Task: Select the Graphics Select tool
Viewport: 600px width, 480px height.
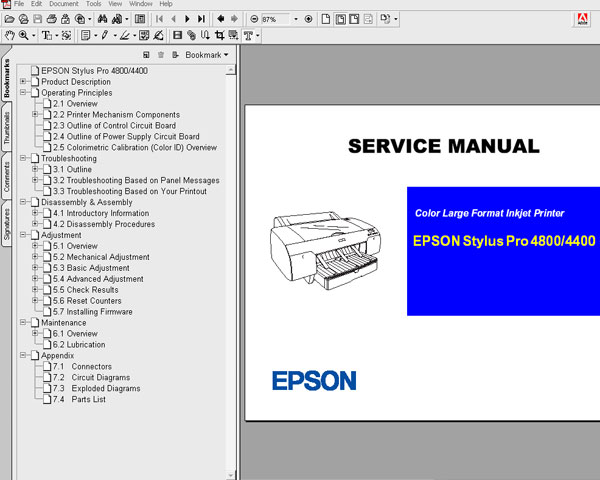Action: click(66, 36)
